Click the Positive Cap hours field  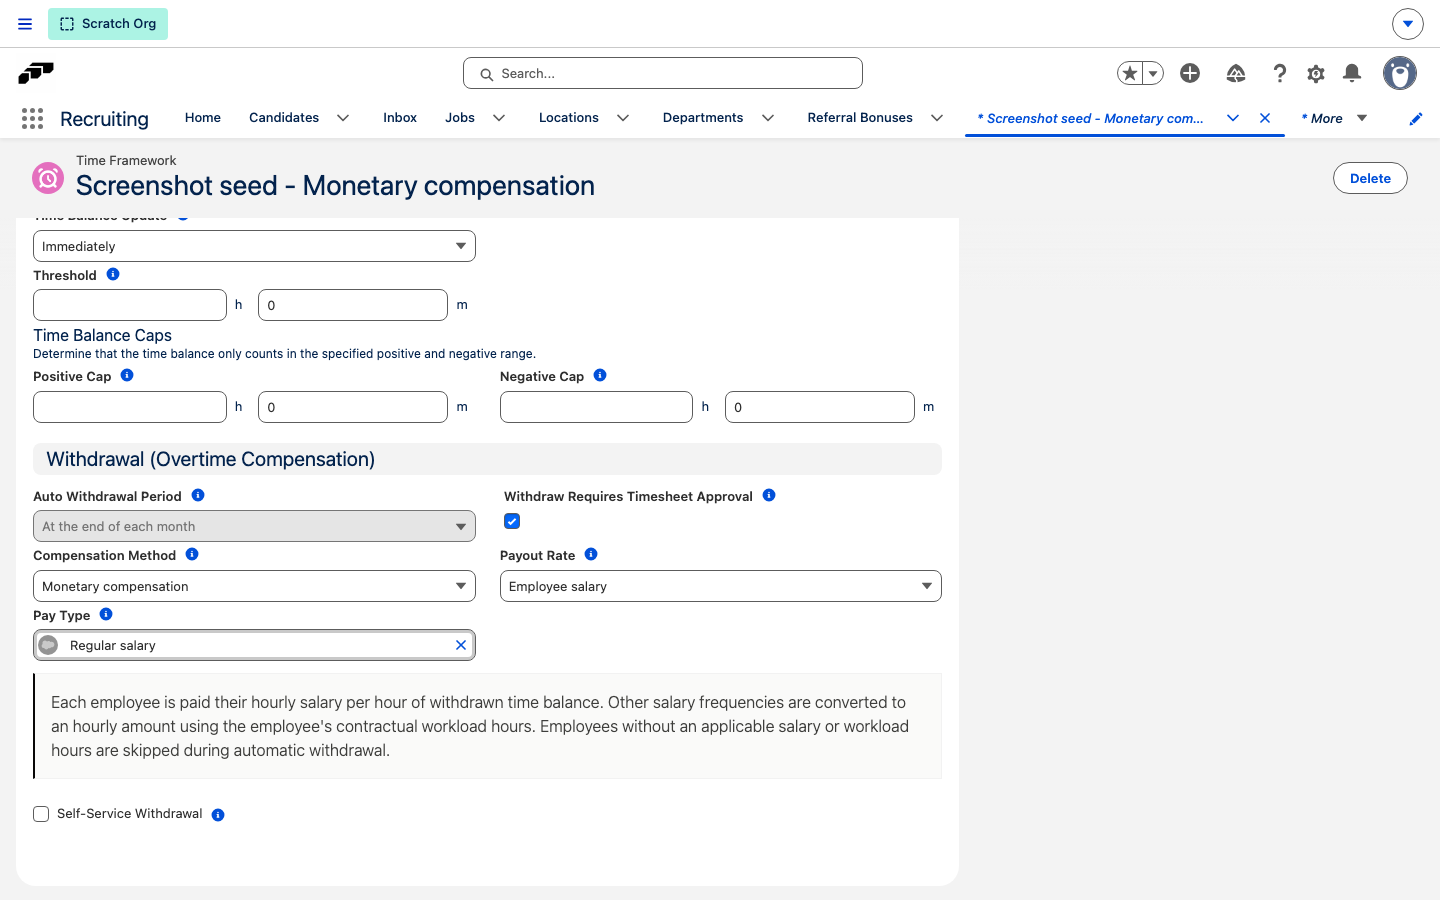[130, 407]
